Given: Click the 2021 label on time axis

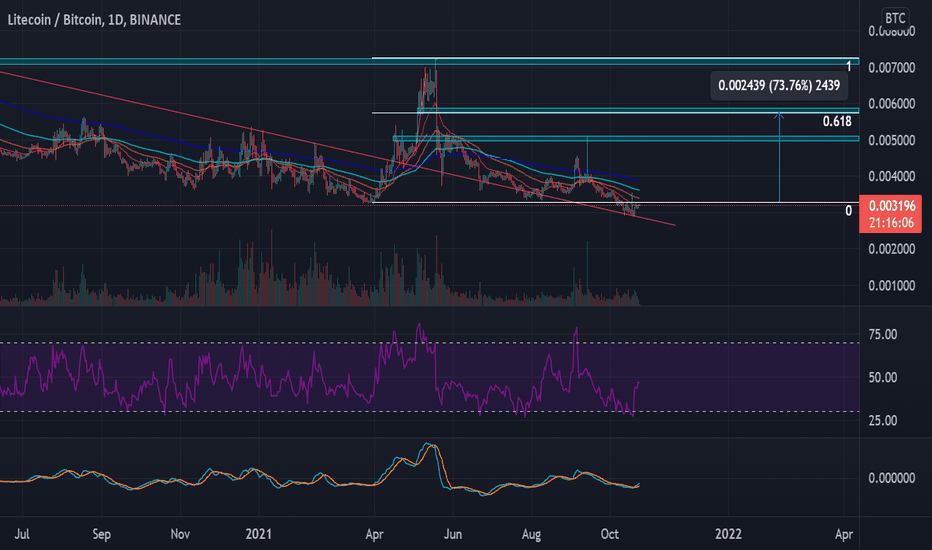Looking at the screenshot, I should (259, 534).
